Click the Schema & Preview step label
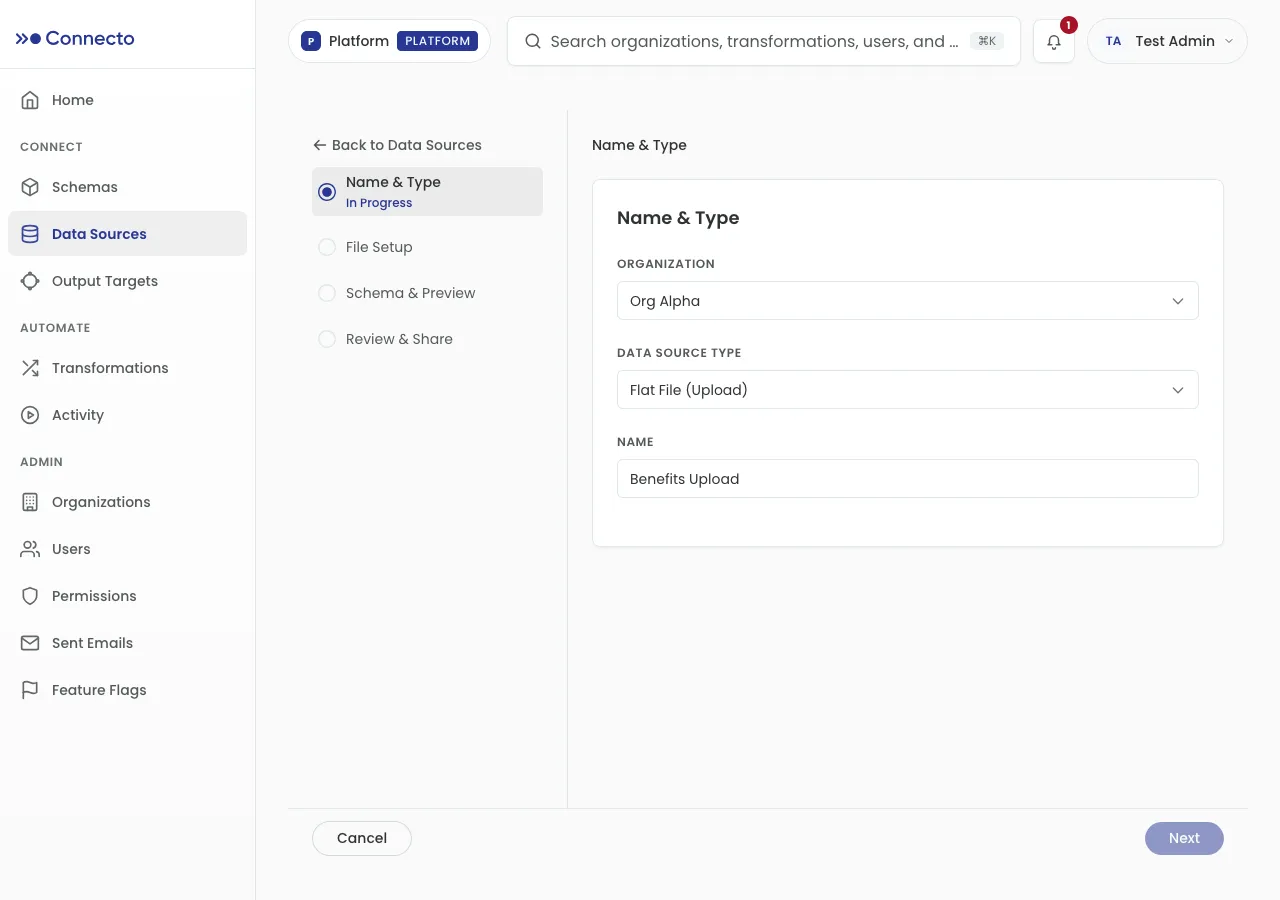The height and width of the screenshot is (900, 1280). (x=411, y=293)
